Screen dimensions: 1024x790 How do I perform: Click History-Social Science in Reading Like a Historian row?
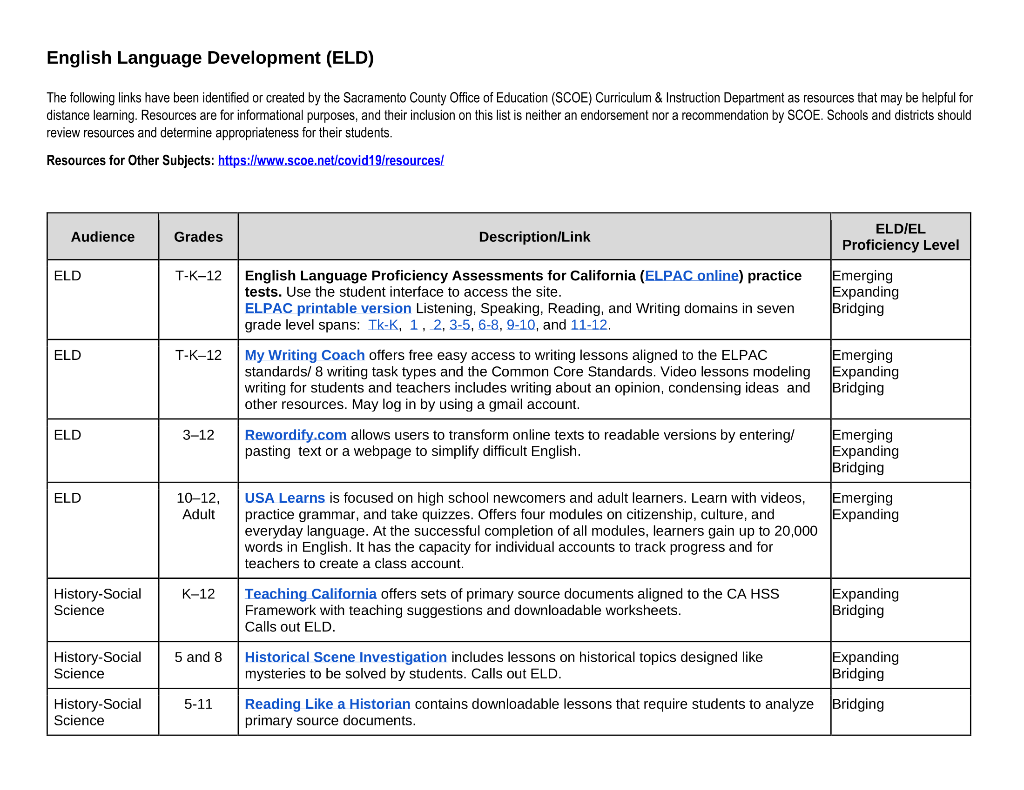tap(97, 712)
